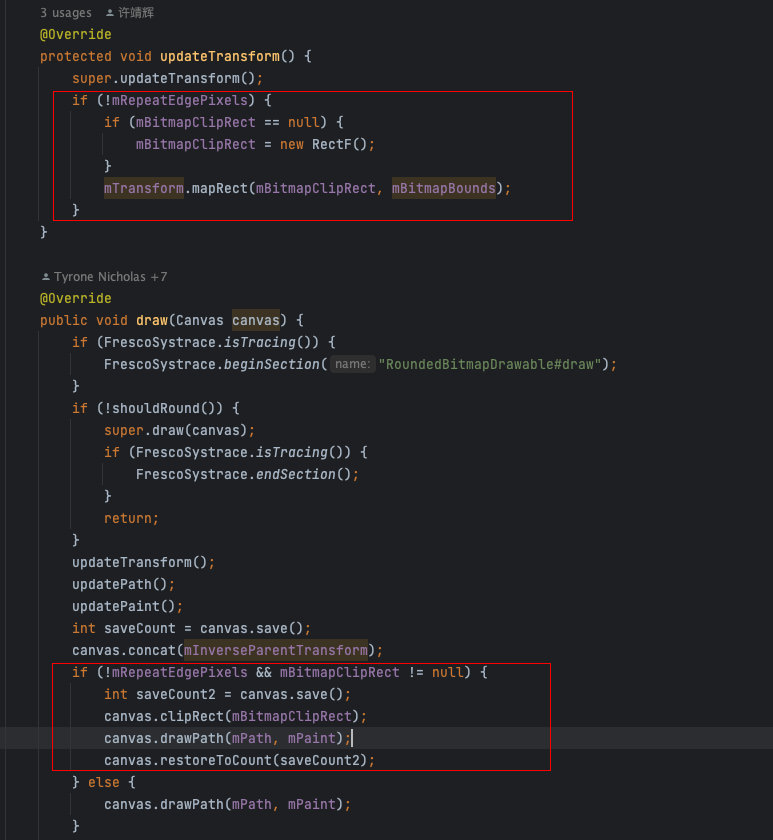773x840 pixels.
Task: Click the "updatePaint();" call
Action: point(127,606)
